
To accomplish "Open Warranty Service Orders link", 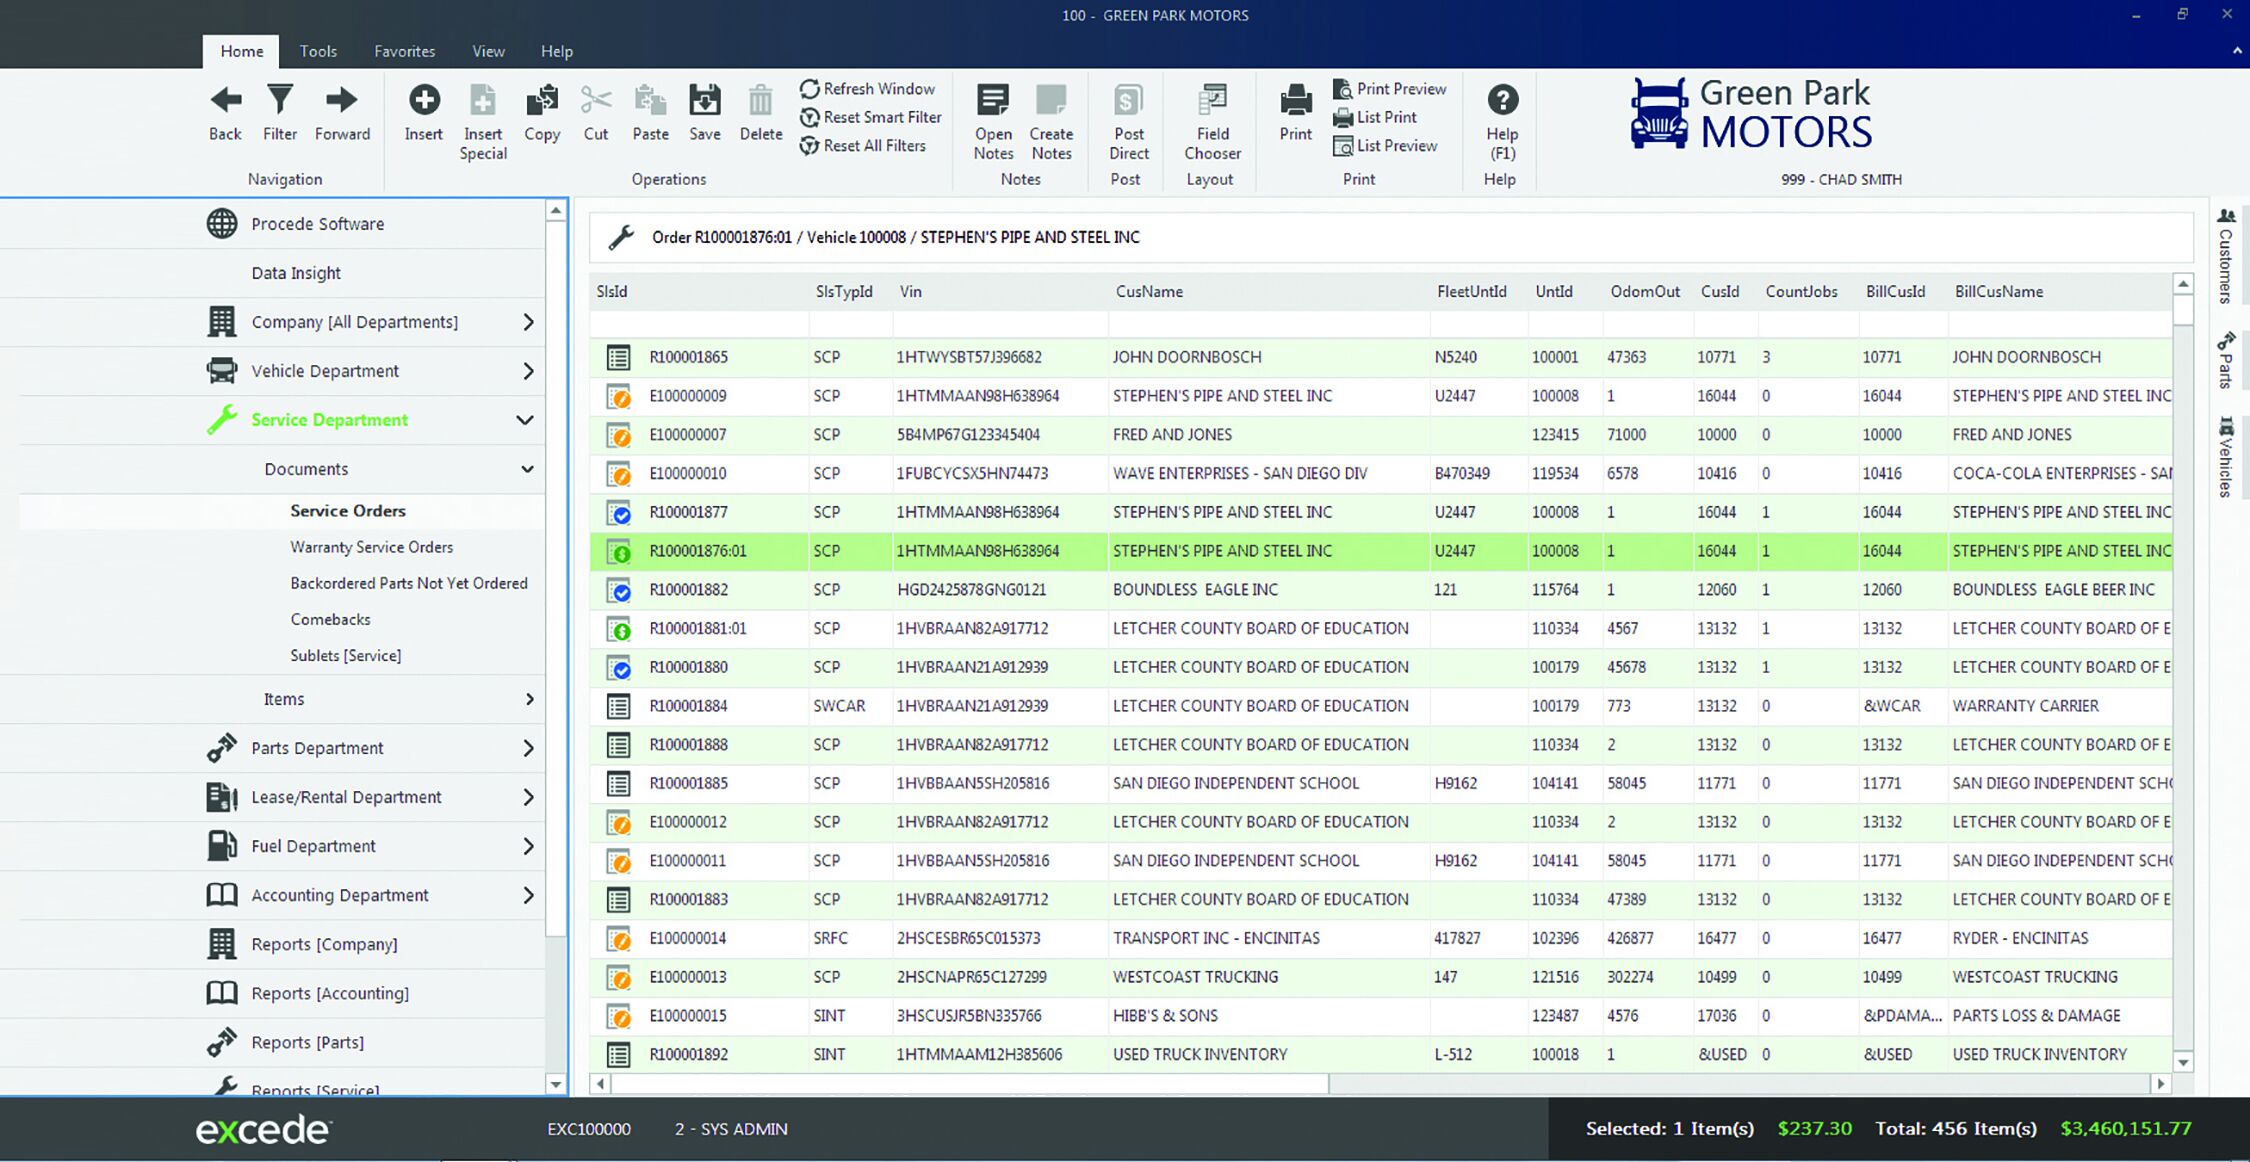I will 371,547.
